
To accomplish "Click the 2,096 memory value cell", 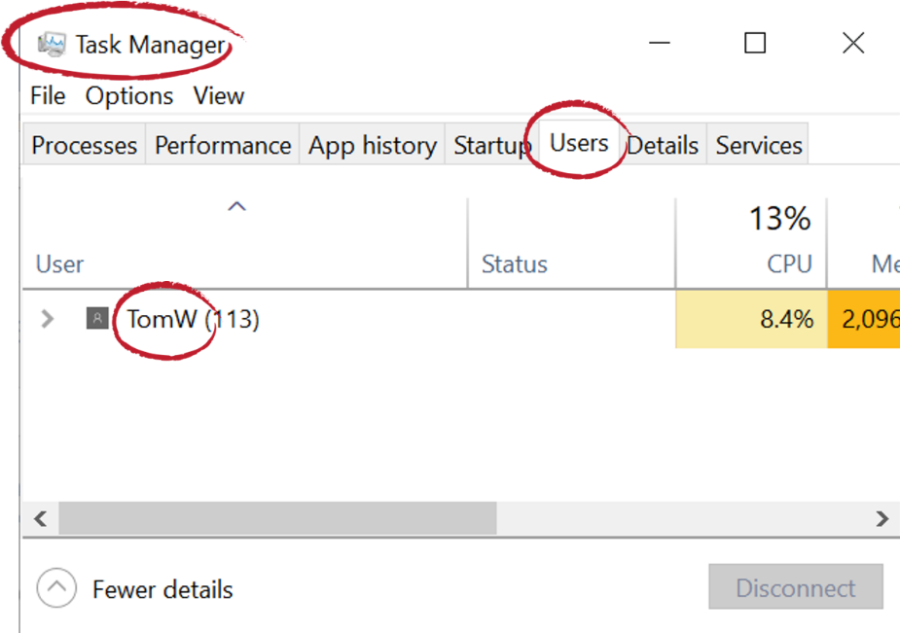I will click(864, 319).
